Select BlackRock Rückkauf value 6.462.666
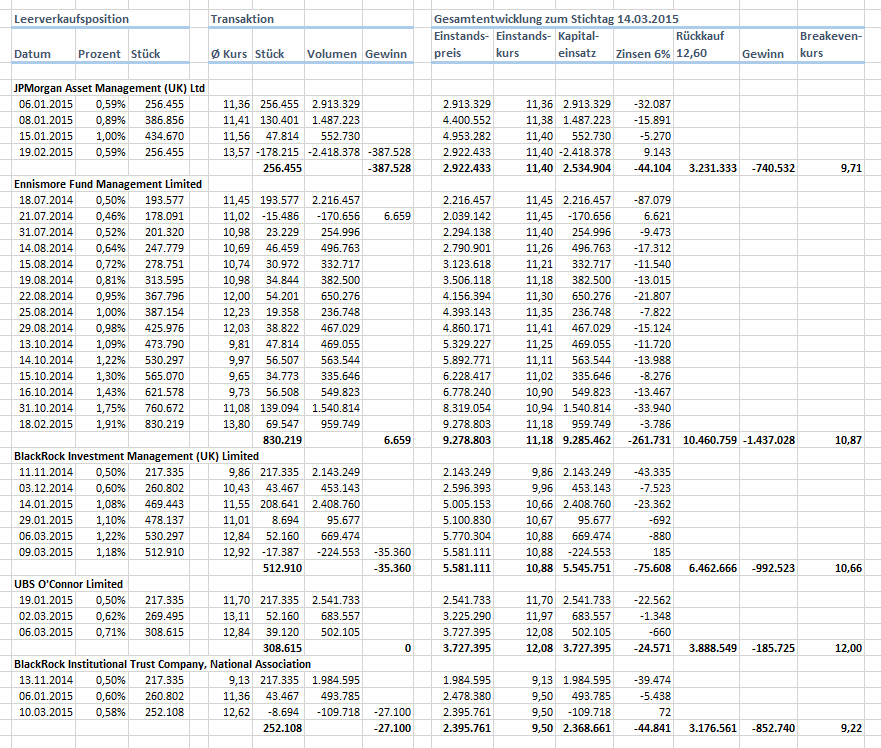881x748 pixels. point(712,568)
